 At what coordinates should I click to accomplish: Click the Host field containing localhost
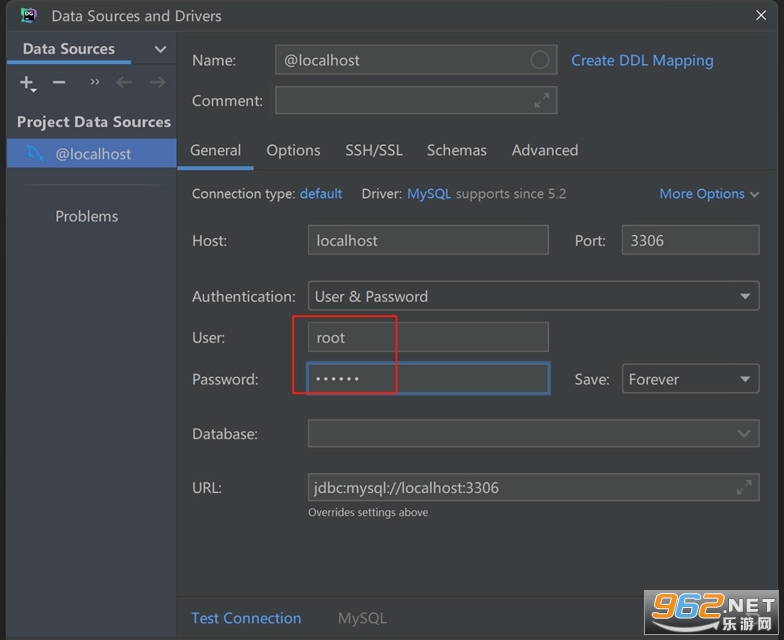pos(428,240)
